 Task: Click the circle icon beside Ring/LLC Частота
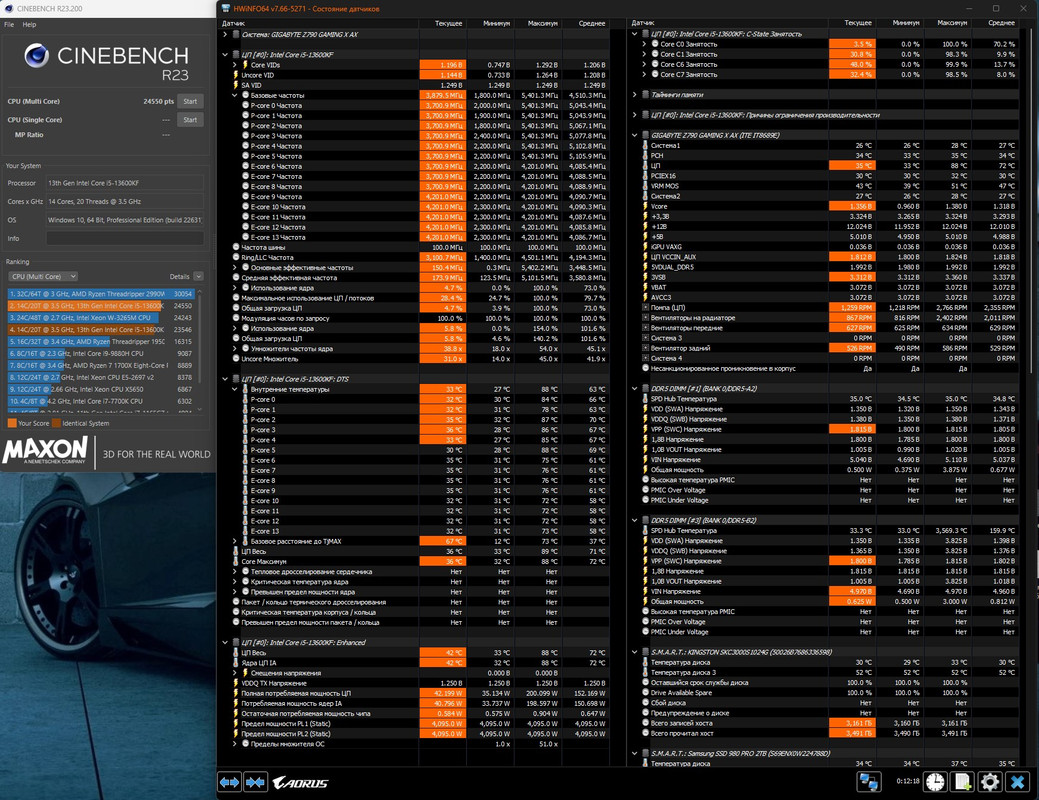coord(236,257)
